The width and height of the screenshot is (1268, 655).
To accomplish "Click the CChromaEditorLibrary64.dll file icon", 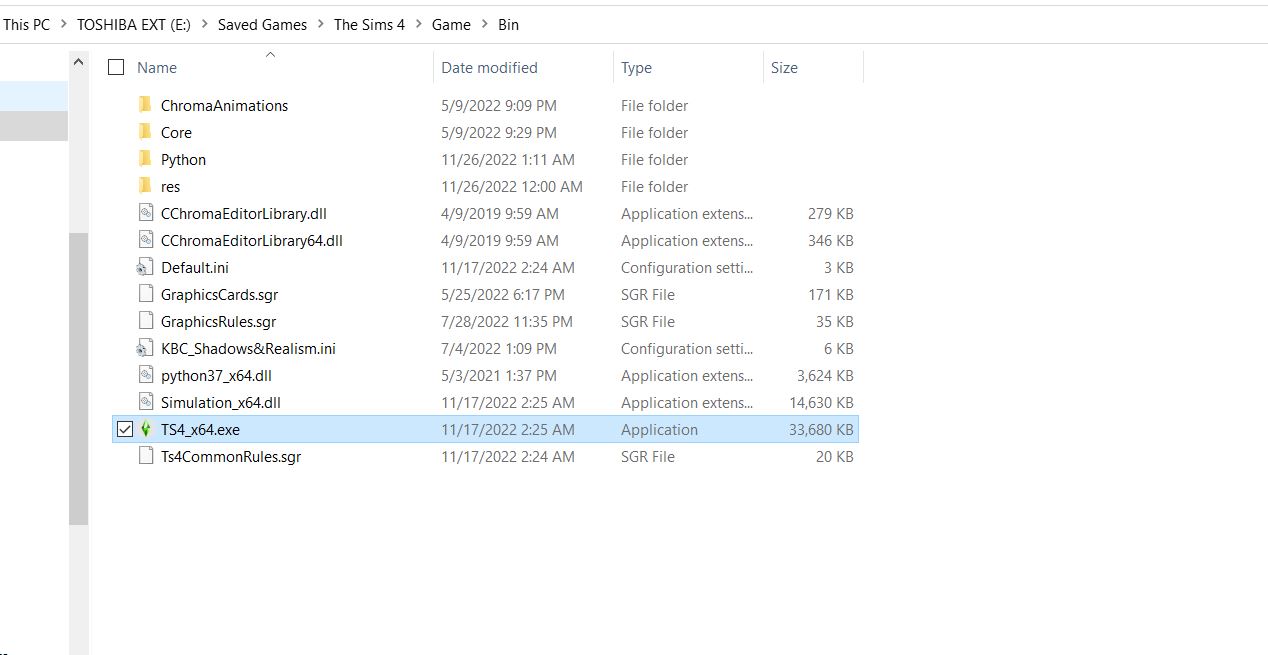I will [x=145, y=240].
